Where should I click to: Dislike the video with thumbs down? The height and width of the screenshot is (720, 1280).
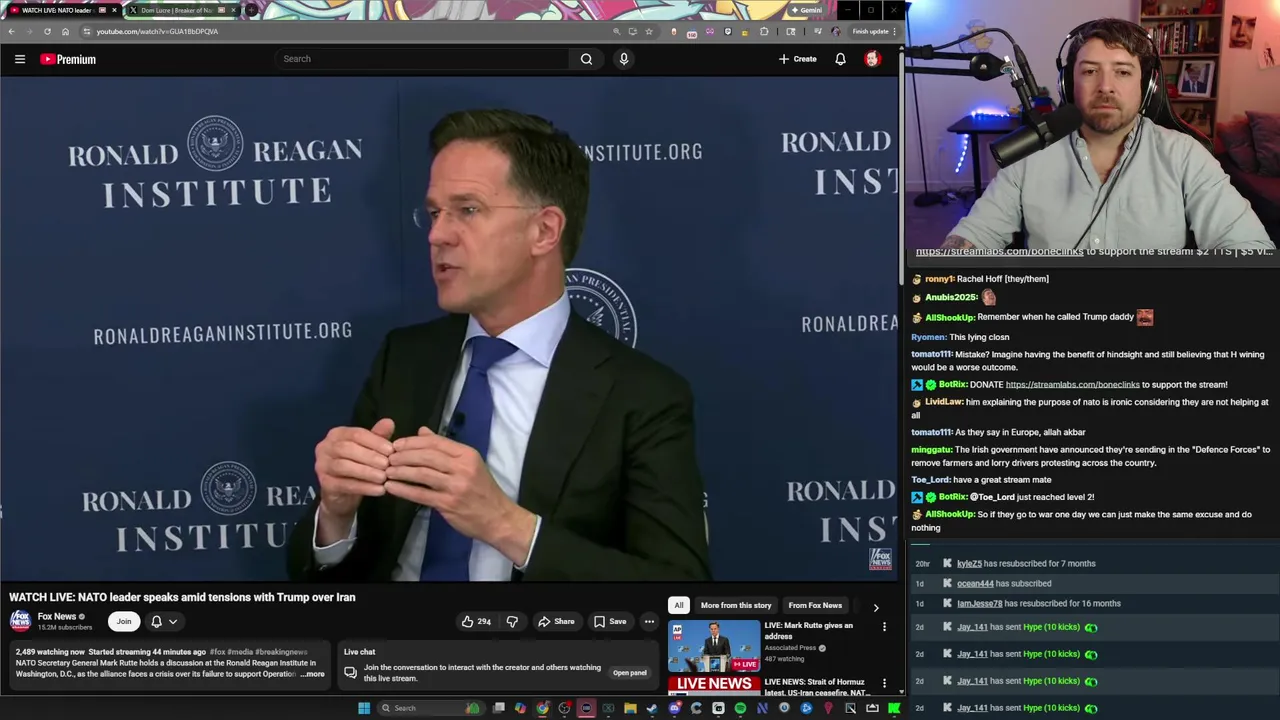coord(512,622)
